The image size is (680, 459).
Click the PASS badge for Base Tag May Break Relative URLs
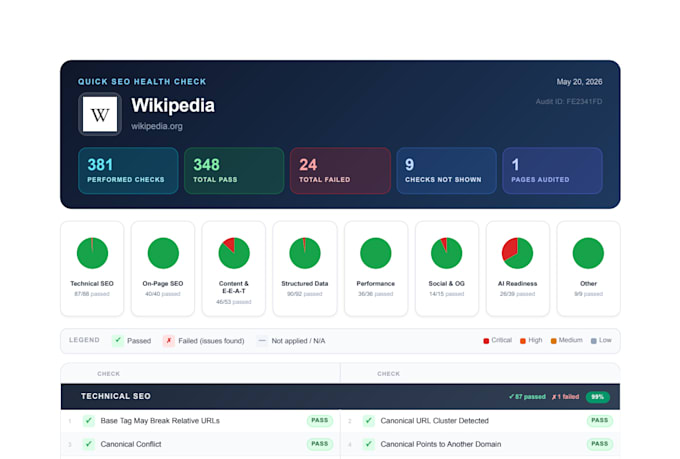click(x=320, y=420)
